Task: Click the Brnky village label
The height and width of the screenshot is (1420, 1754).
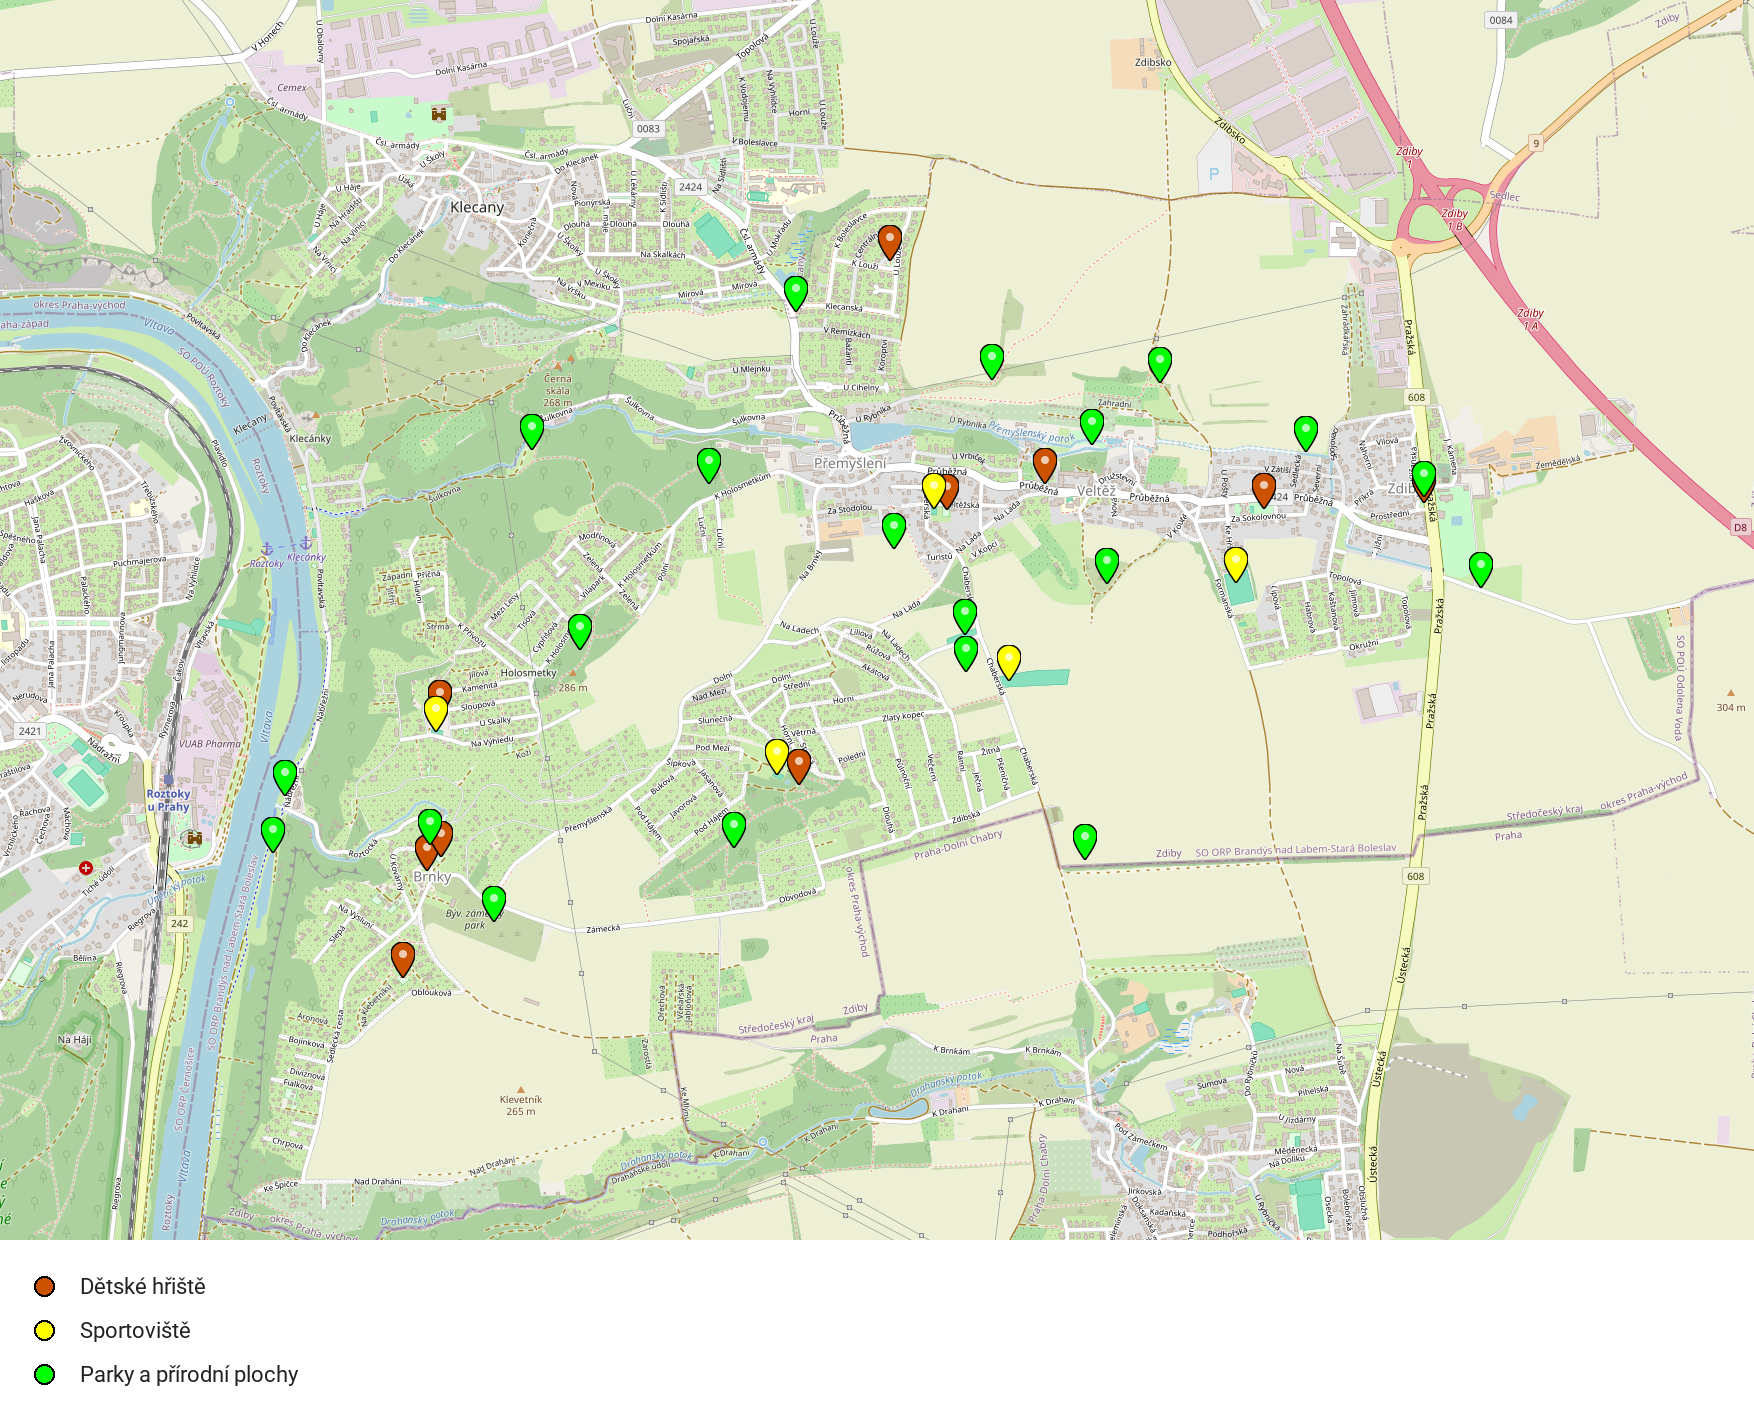Action: [432, 877]
